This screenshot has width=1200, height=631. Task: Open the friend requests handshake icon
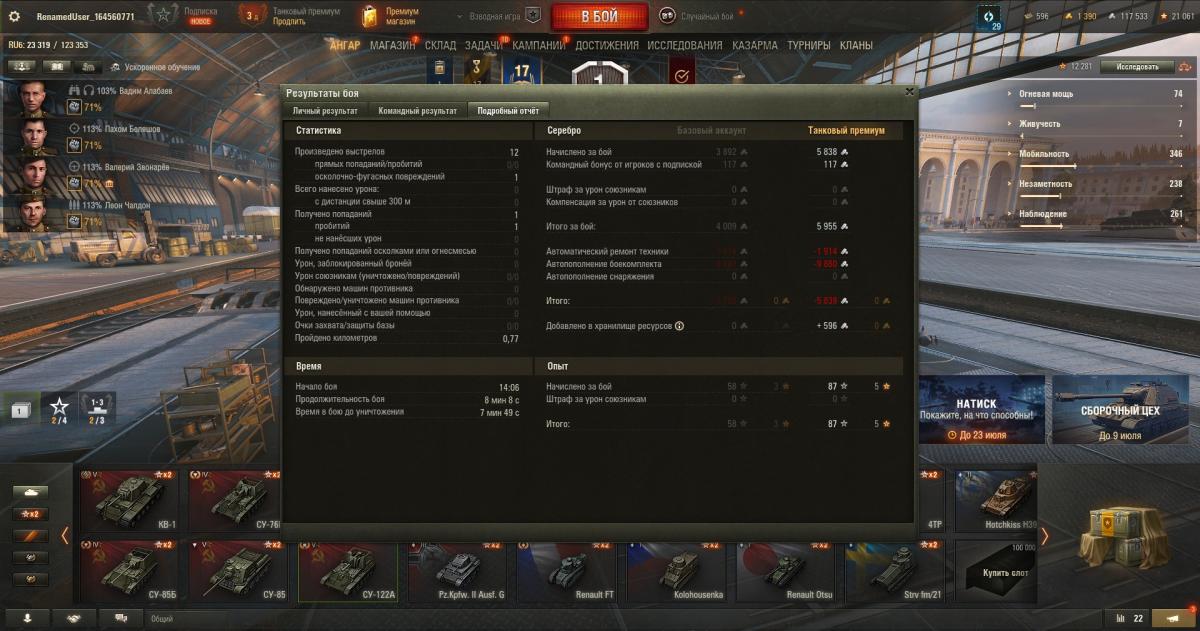tap(74, 619)
